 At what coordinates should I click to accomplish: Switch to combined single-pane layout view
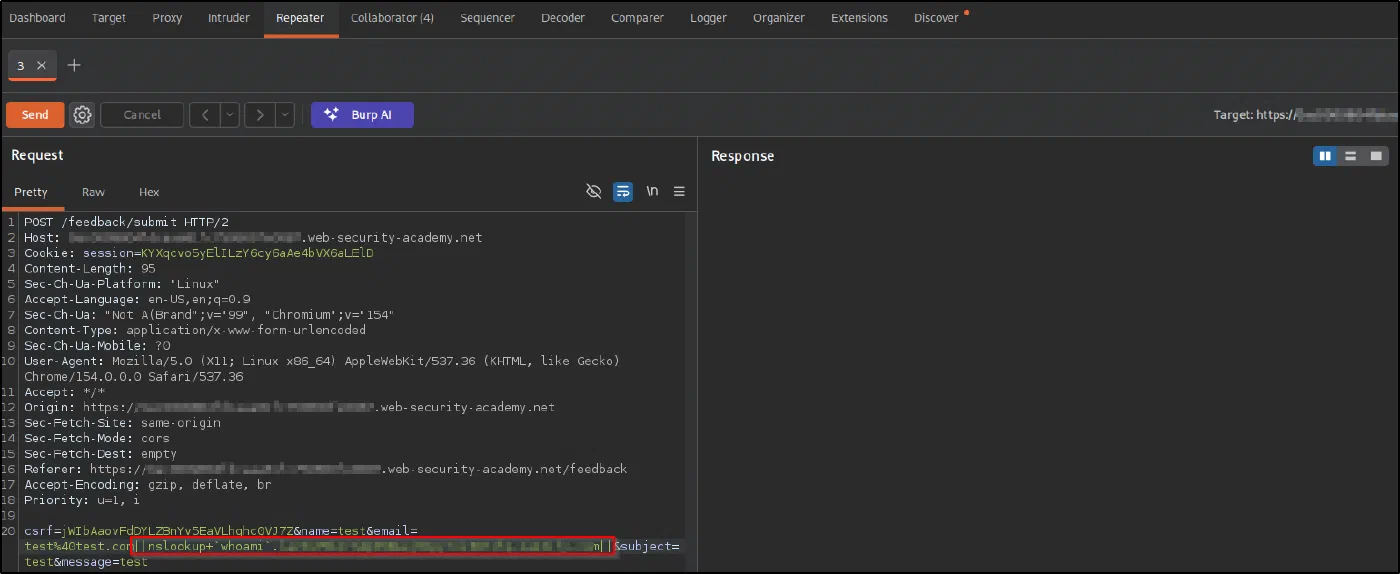pos(1376,156)
